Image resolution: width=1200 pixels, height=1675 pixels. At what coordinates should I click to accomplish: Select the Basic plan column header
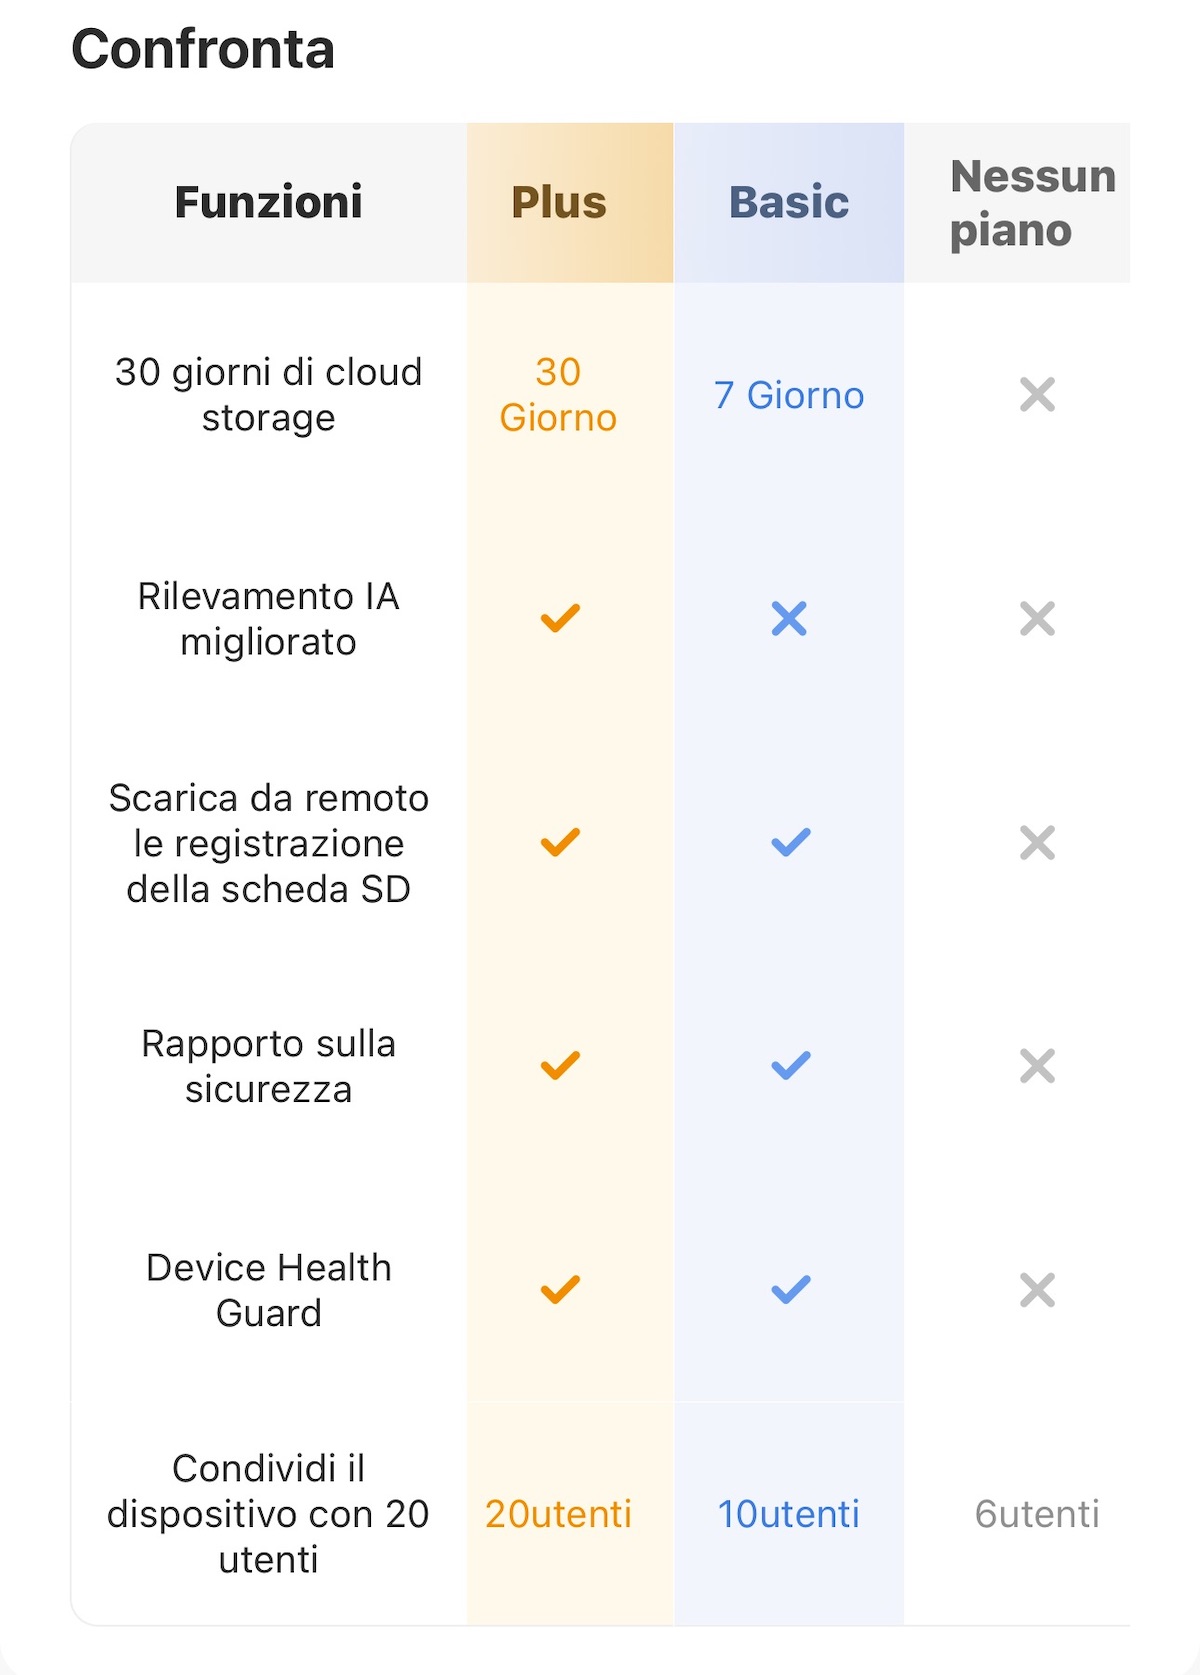coord(789,202)
